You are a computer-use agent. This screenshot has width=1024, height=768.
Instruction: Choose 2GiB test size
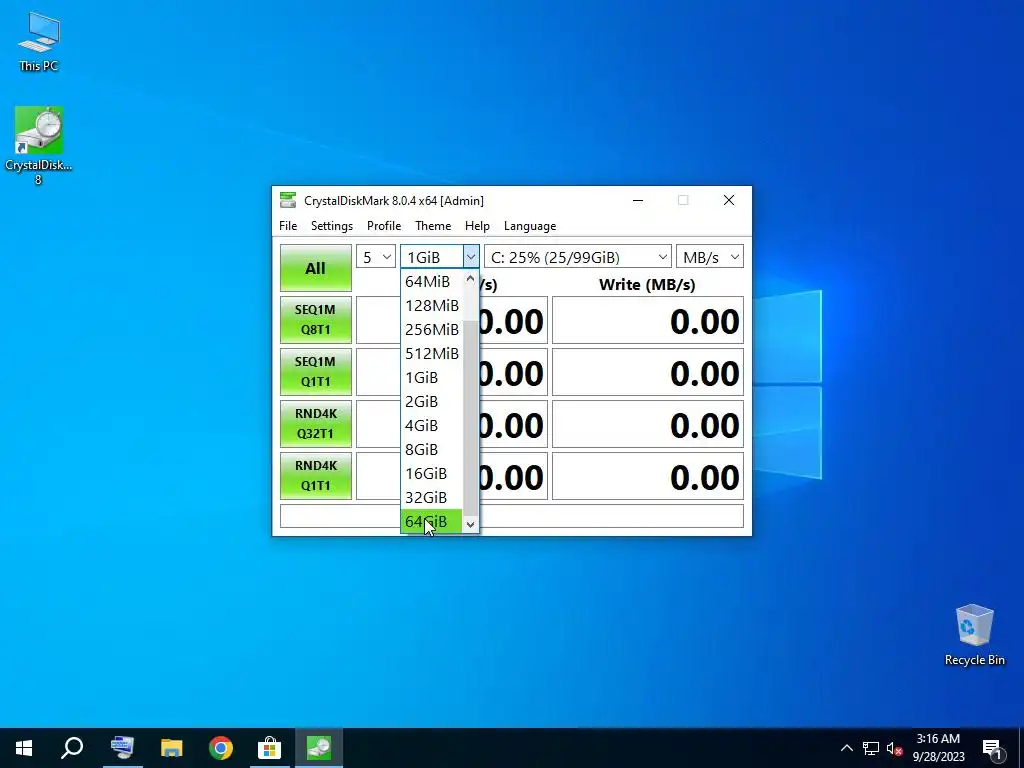click(x=432, y=402)
